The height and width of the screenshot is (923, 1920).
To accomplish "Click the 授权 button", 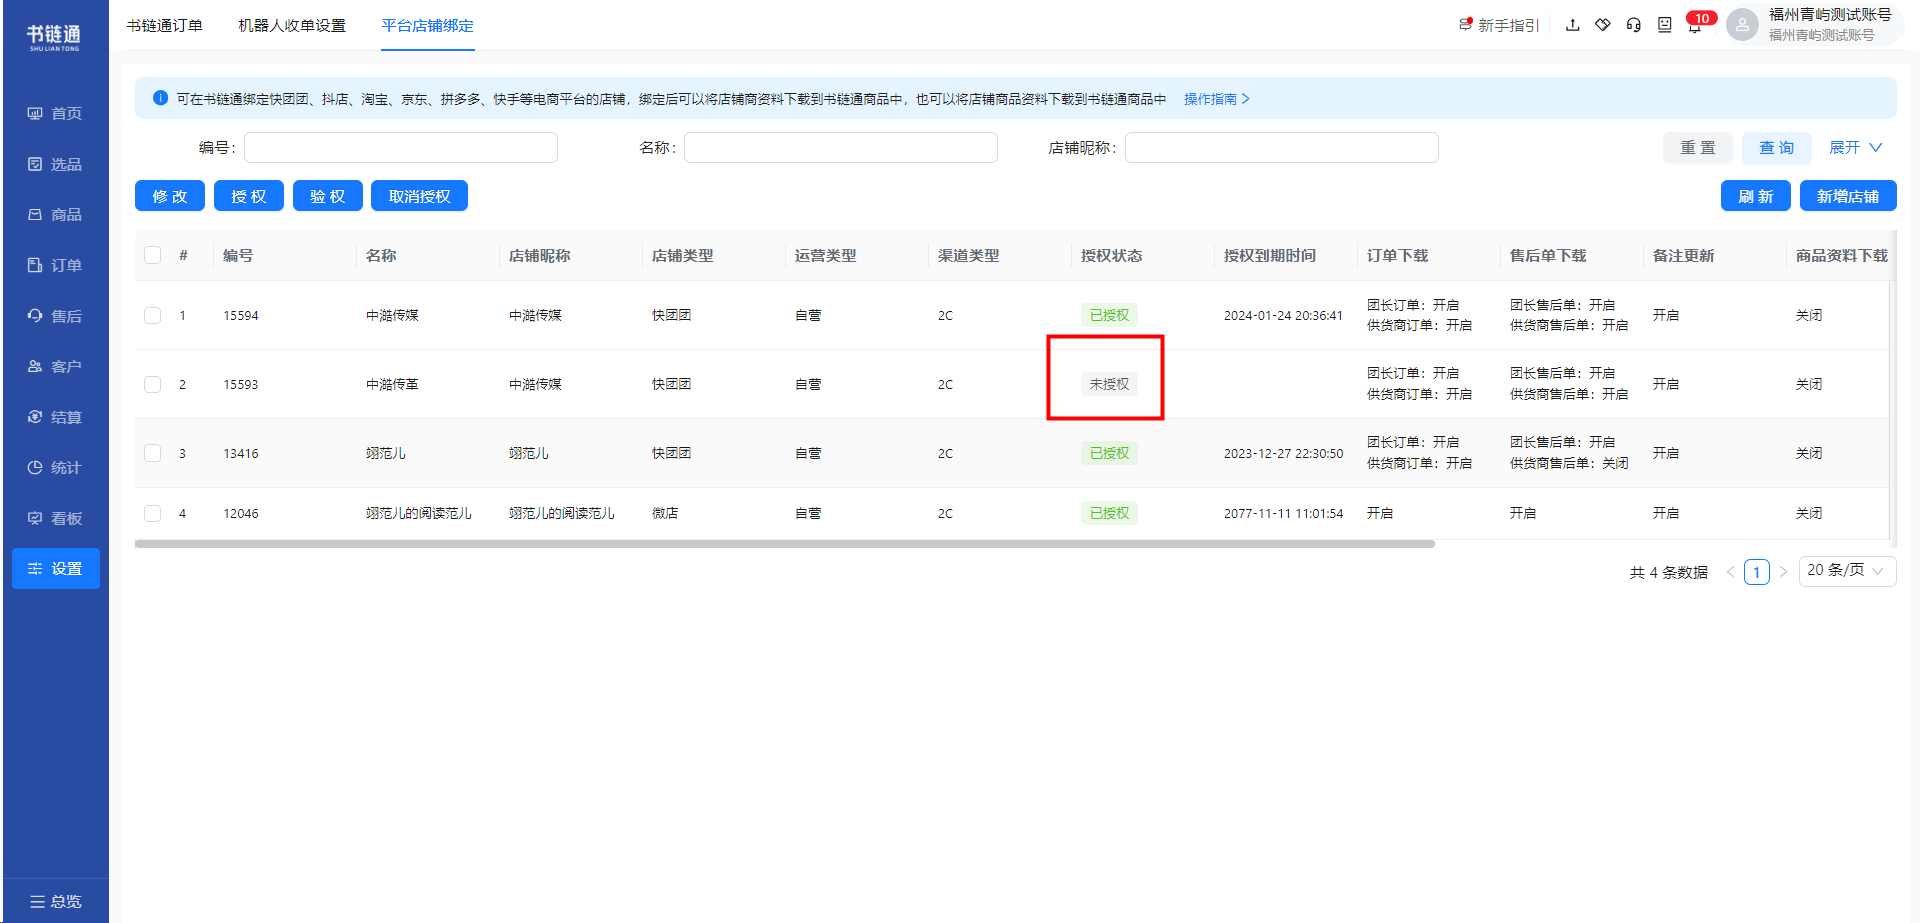I will 249,196.
